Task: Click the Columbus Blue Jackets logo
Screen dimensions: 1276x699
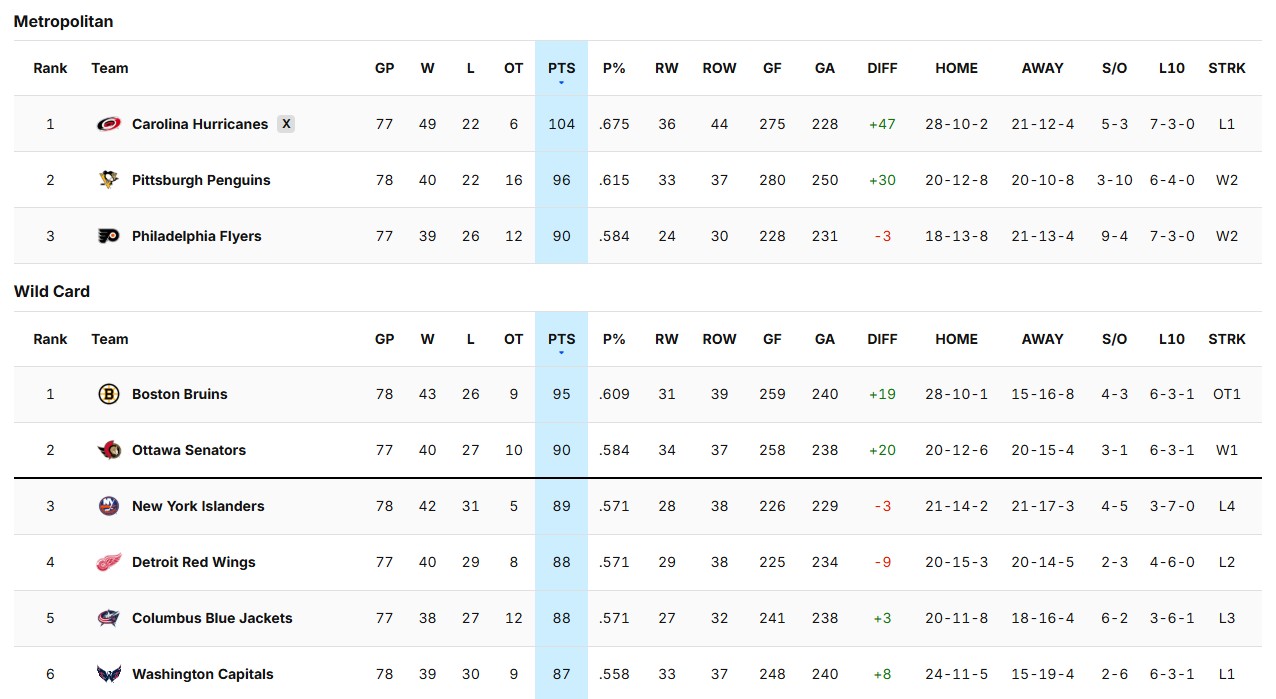Action: coord(108,618)
